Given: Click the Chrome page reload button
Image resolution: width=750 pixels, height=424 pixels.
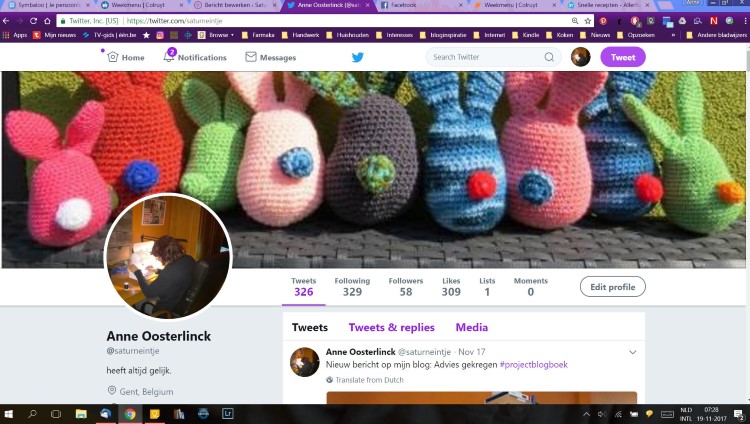Looking at the screenshot, I should coord(33,20).
